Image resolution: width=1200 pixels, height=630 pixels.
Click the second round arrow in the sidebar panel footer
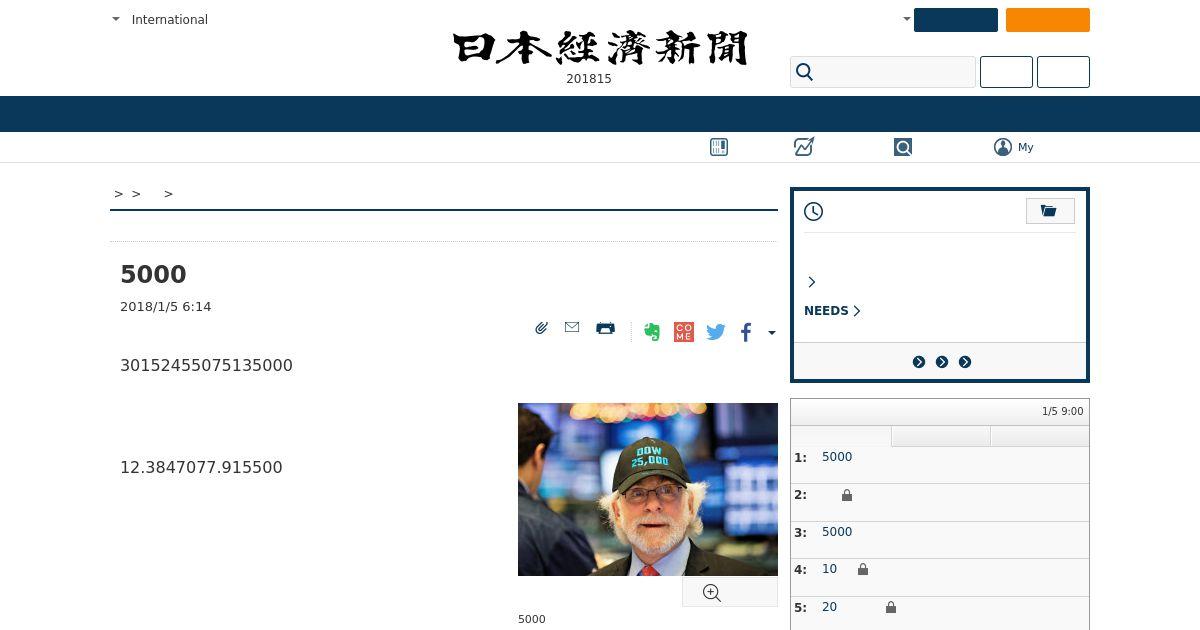click(x=942, y=362)
